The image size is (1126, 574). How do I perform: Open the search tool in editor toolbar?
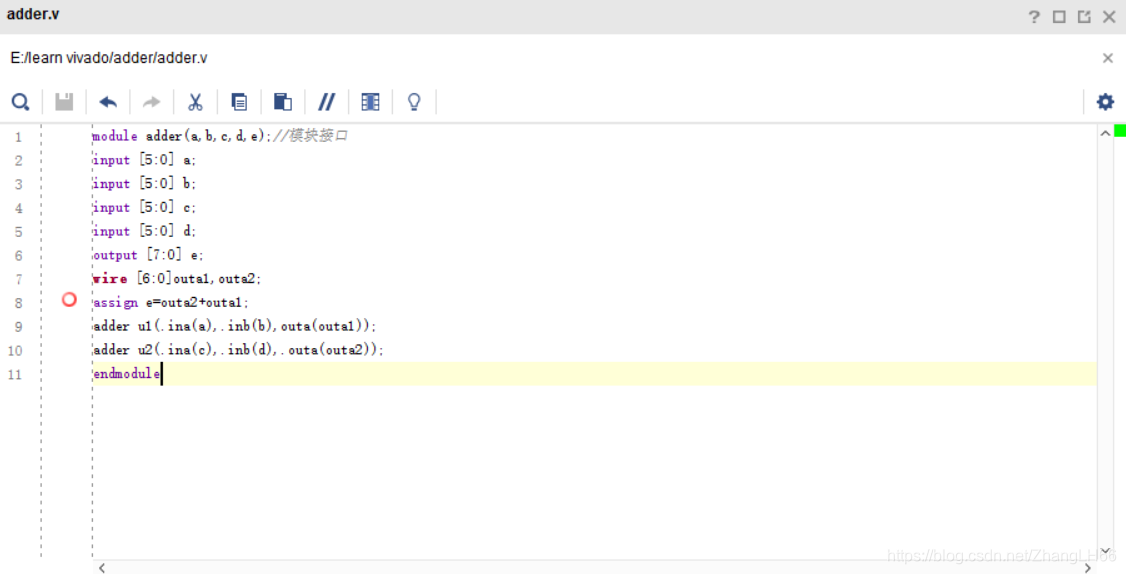[20, 102]
